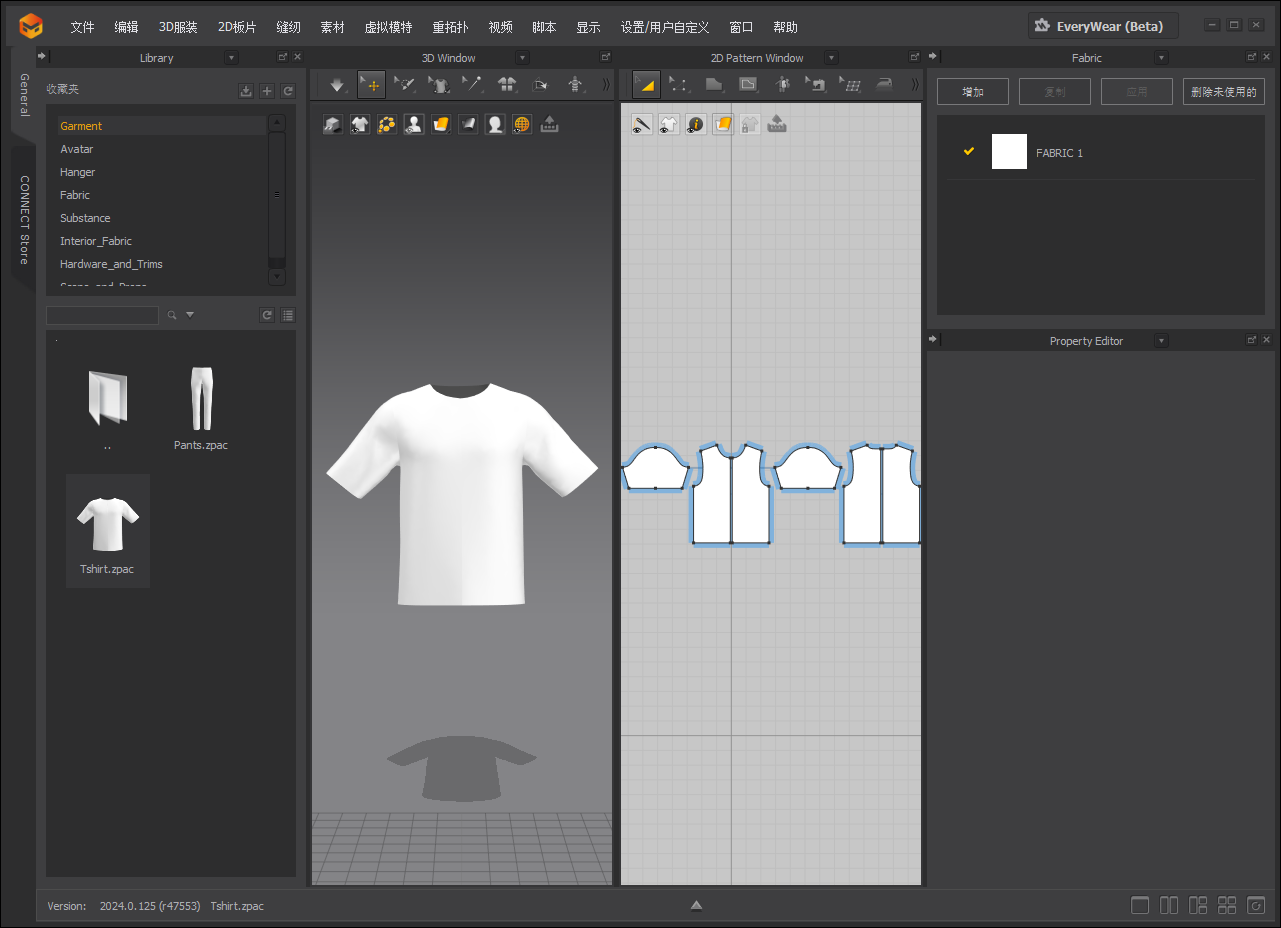This screenshot has width=1281, height=928.
Task: Switch Library browser to list view
Action: (288, 315)
